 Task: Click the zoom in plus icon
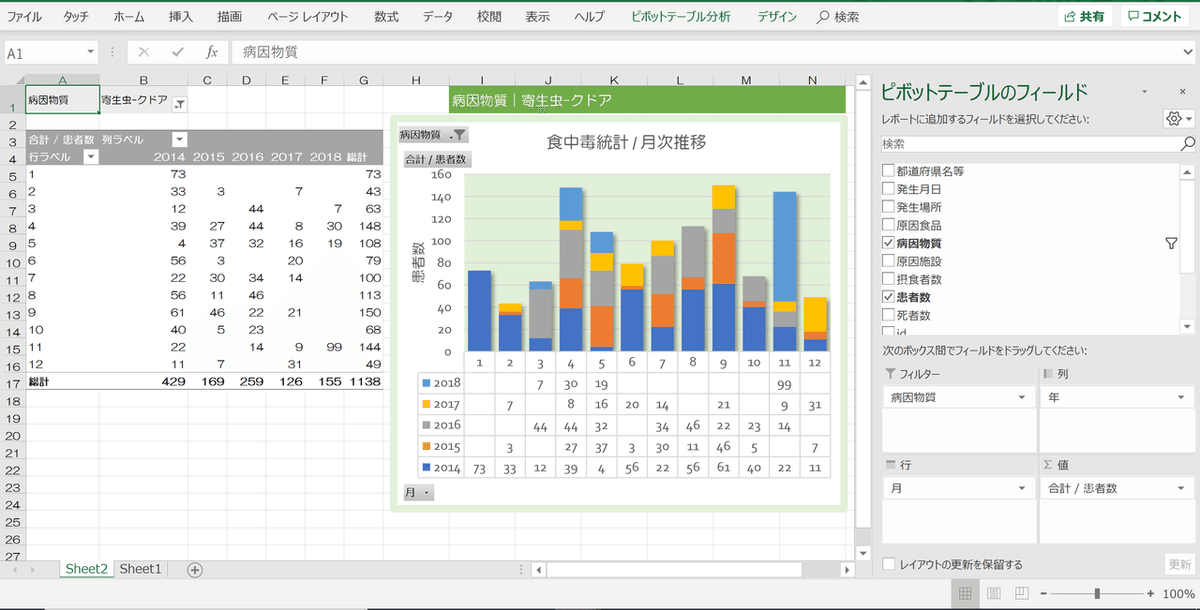coord(1150,593)
